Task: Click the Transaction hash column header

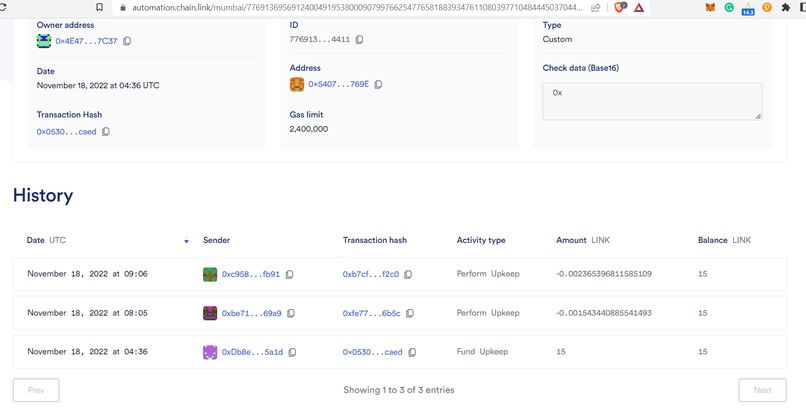Action: [x=375, y=240]
